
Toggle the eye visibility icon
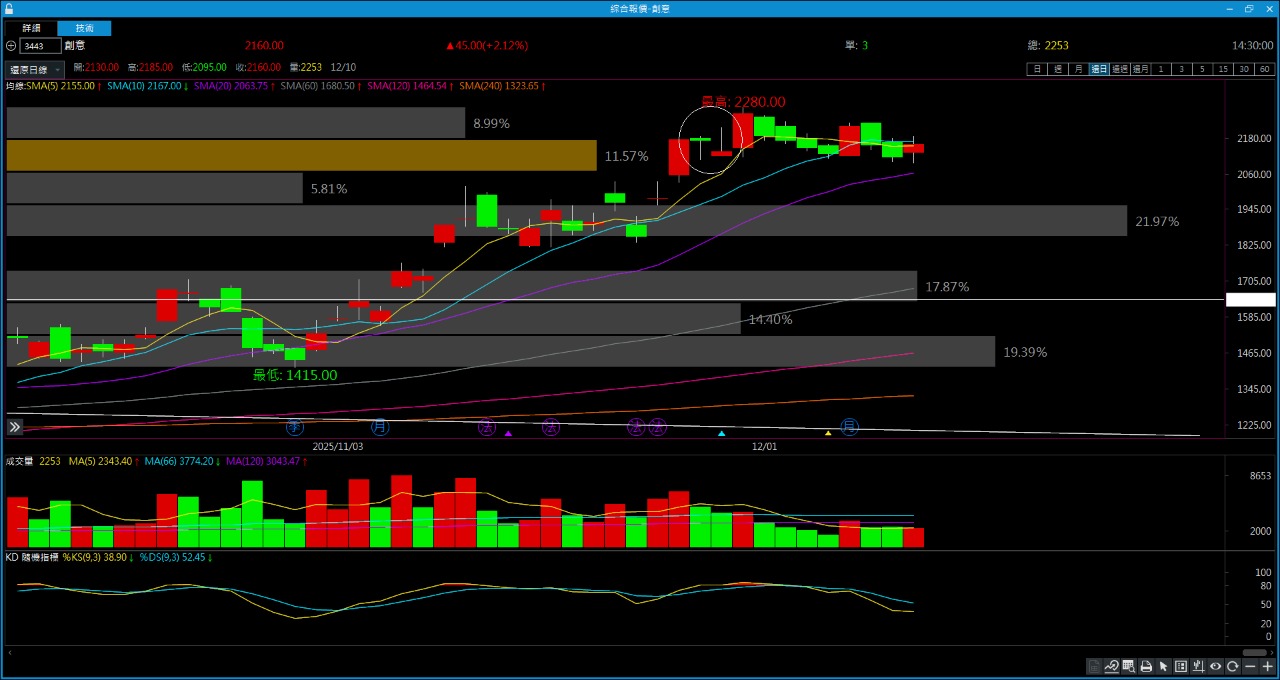click(x=1216, y=666)
